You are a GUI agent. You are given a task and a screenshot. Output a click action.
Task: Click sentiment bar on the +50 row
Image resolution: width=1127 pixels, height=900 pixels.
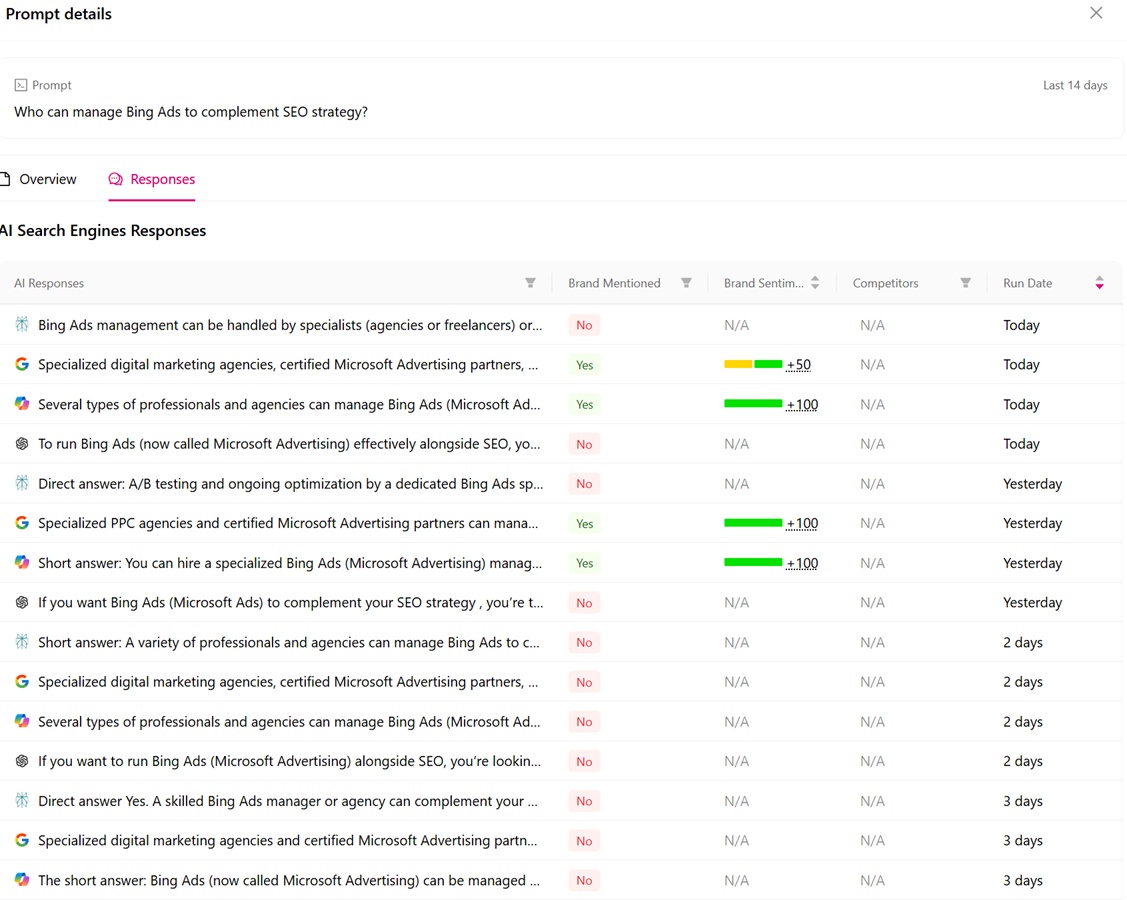[x=753, y=364]
